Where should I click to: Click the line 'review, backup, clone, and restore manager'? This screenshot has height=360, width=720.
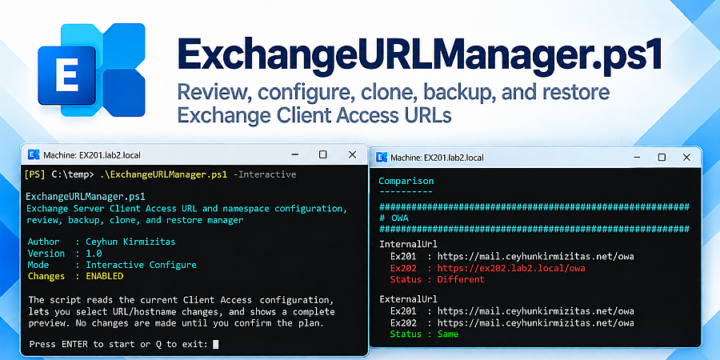135,220
